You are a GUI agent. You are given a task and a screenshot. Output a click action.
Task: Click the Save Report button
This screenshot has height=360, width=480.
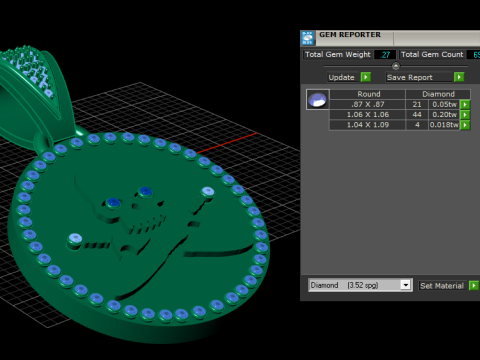click(419, 77)
